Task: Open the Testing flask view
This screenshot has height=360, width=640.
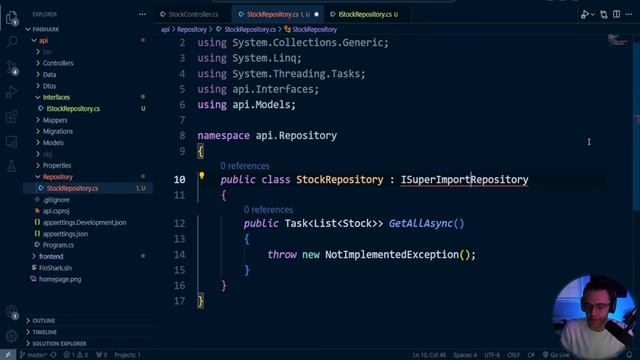Action: coord(11,166)
